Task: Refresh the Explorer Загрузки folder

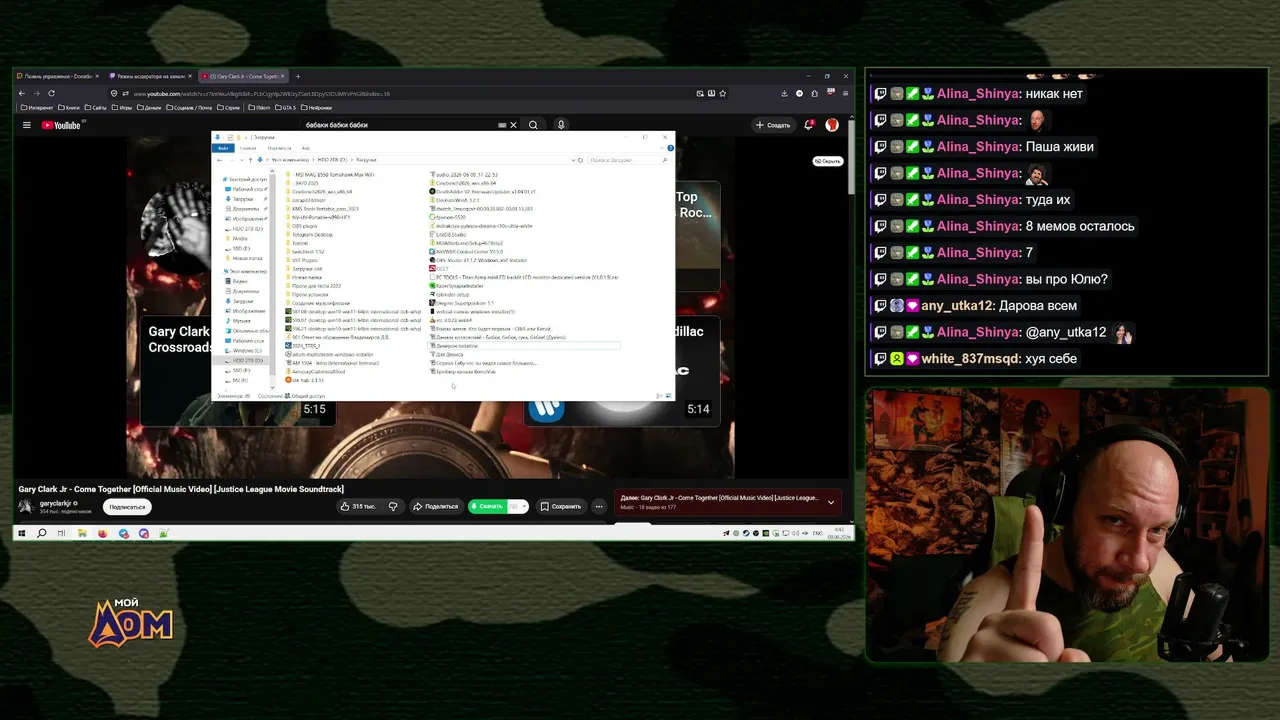Action: pyautogui.click(x=580, y=160)
